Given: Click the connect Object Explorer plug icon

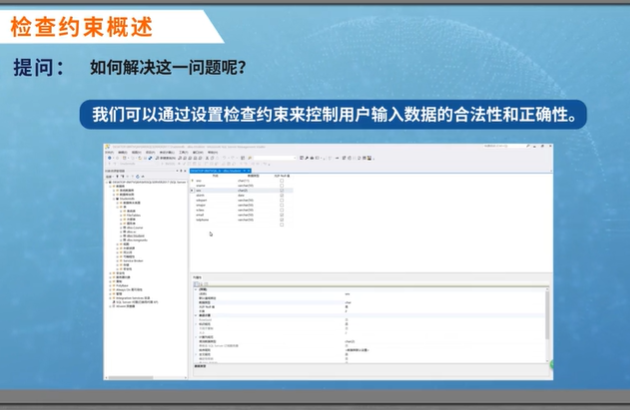Looking at the screenshot, I should (117, 176).
